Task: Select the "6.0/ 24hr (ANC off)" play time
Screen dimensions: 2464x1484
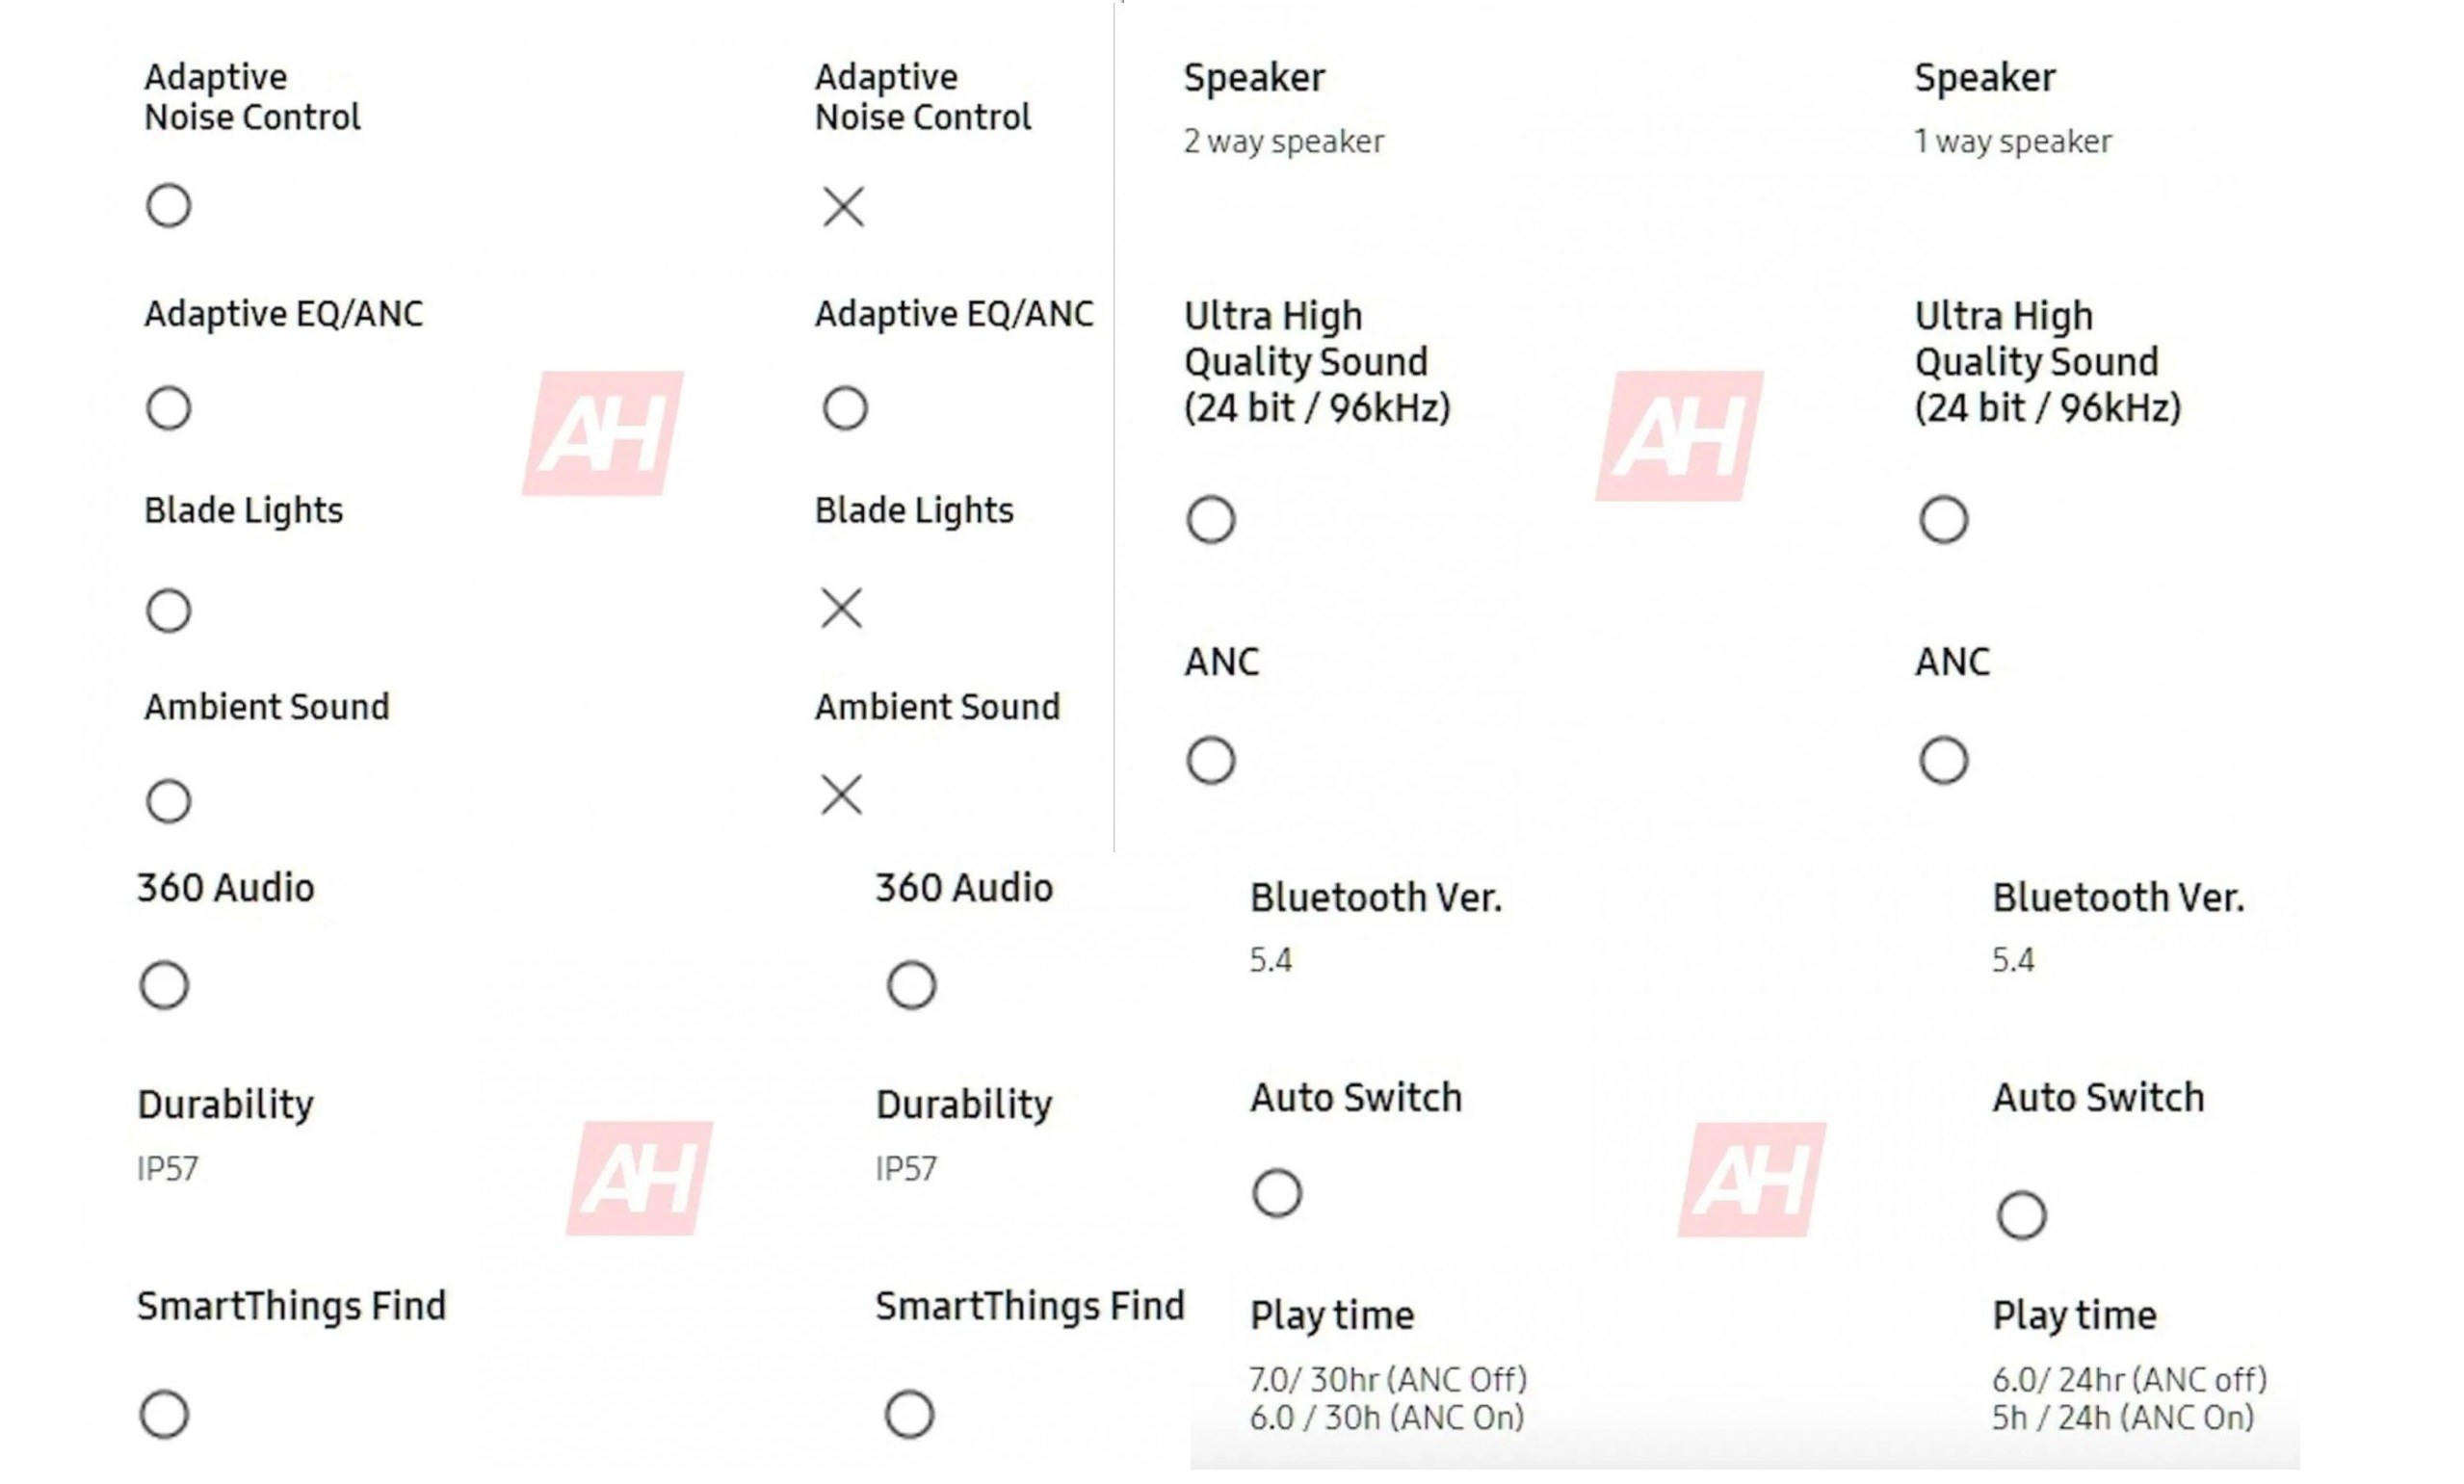Action: [x=2129, y=1380]
